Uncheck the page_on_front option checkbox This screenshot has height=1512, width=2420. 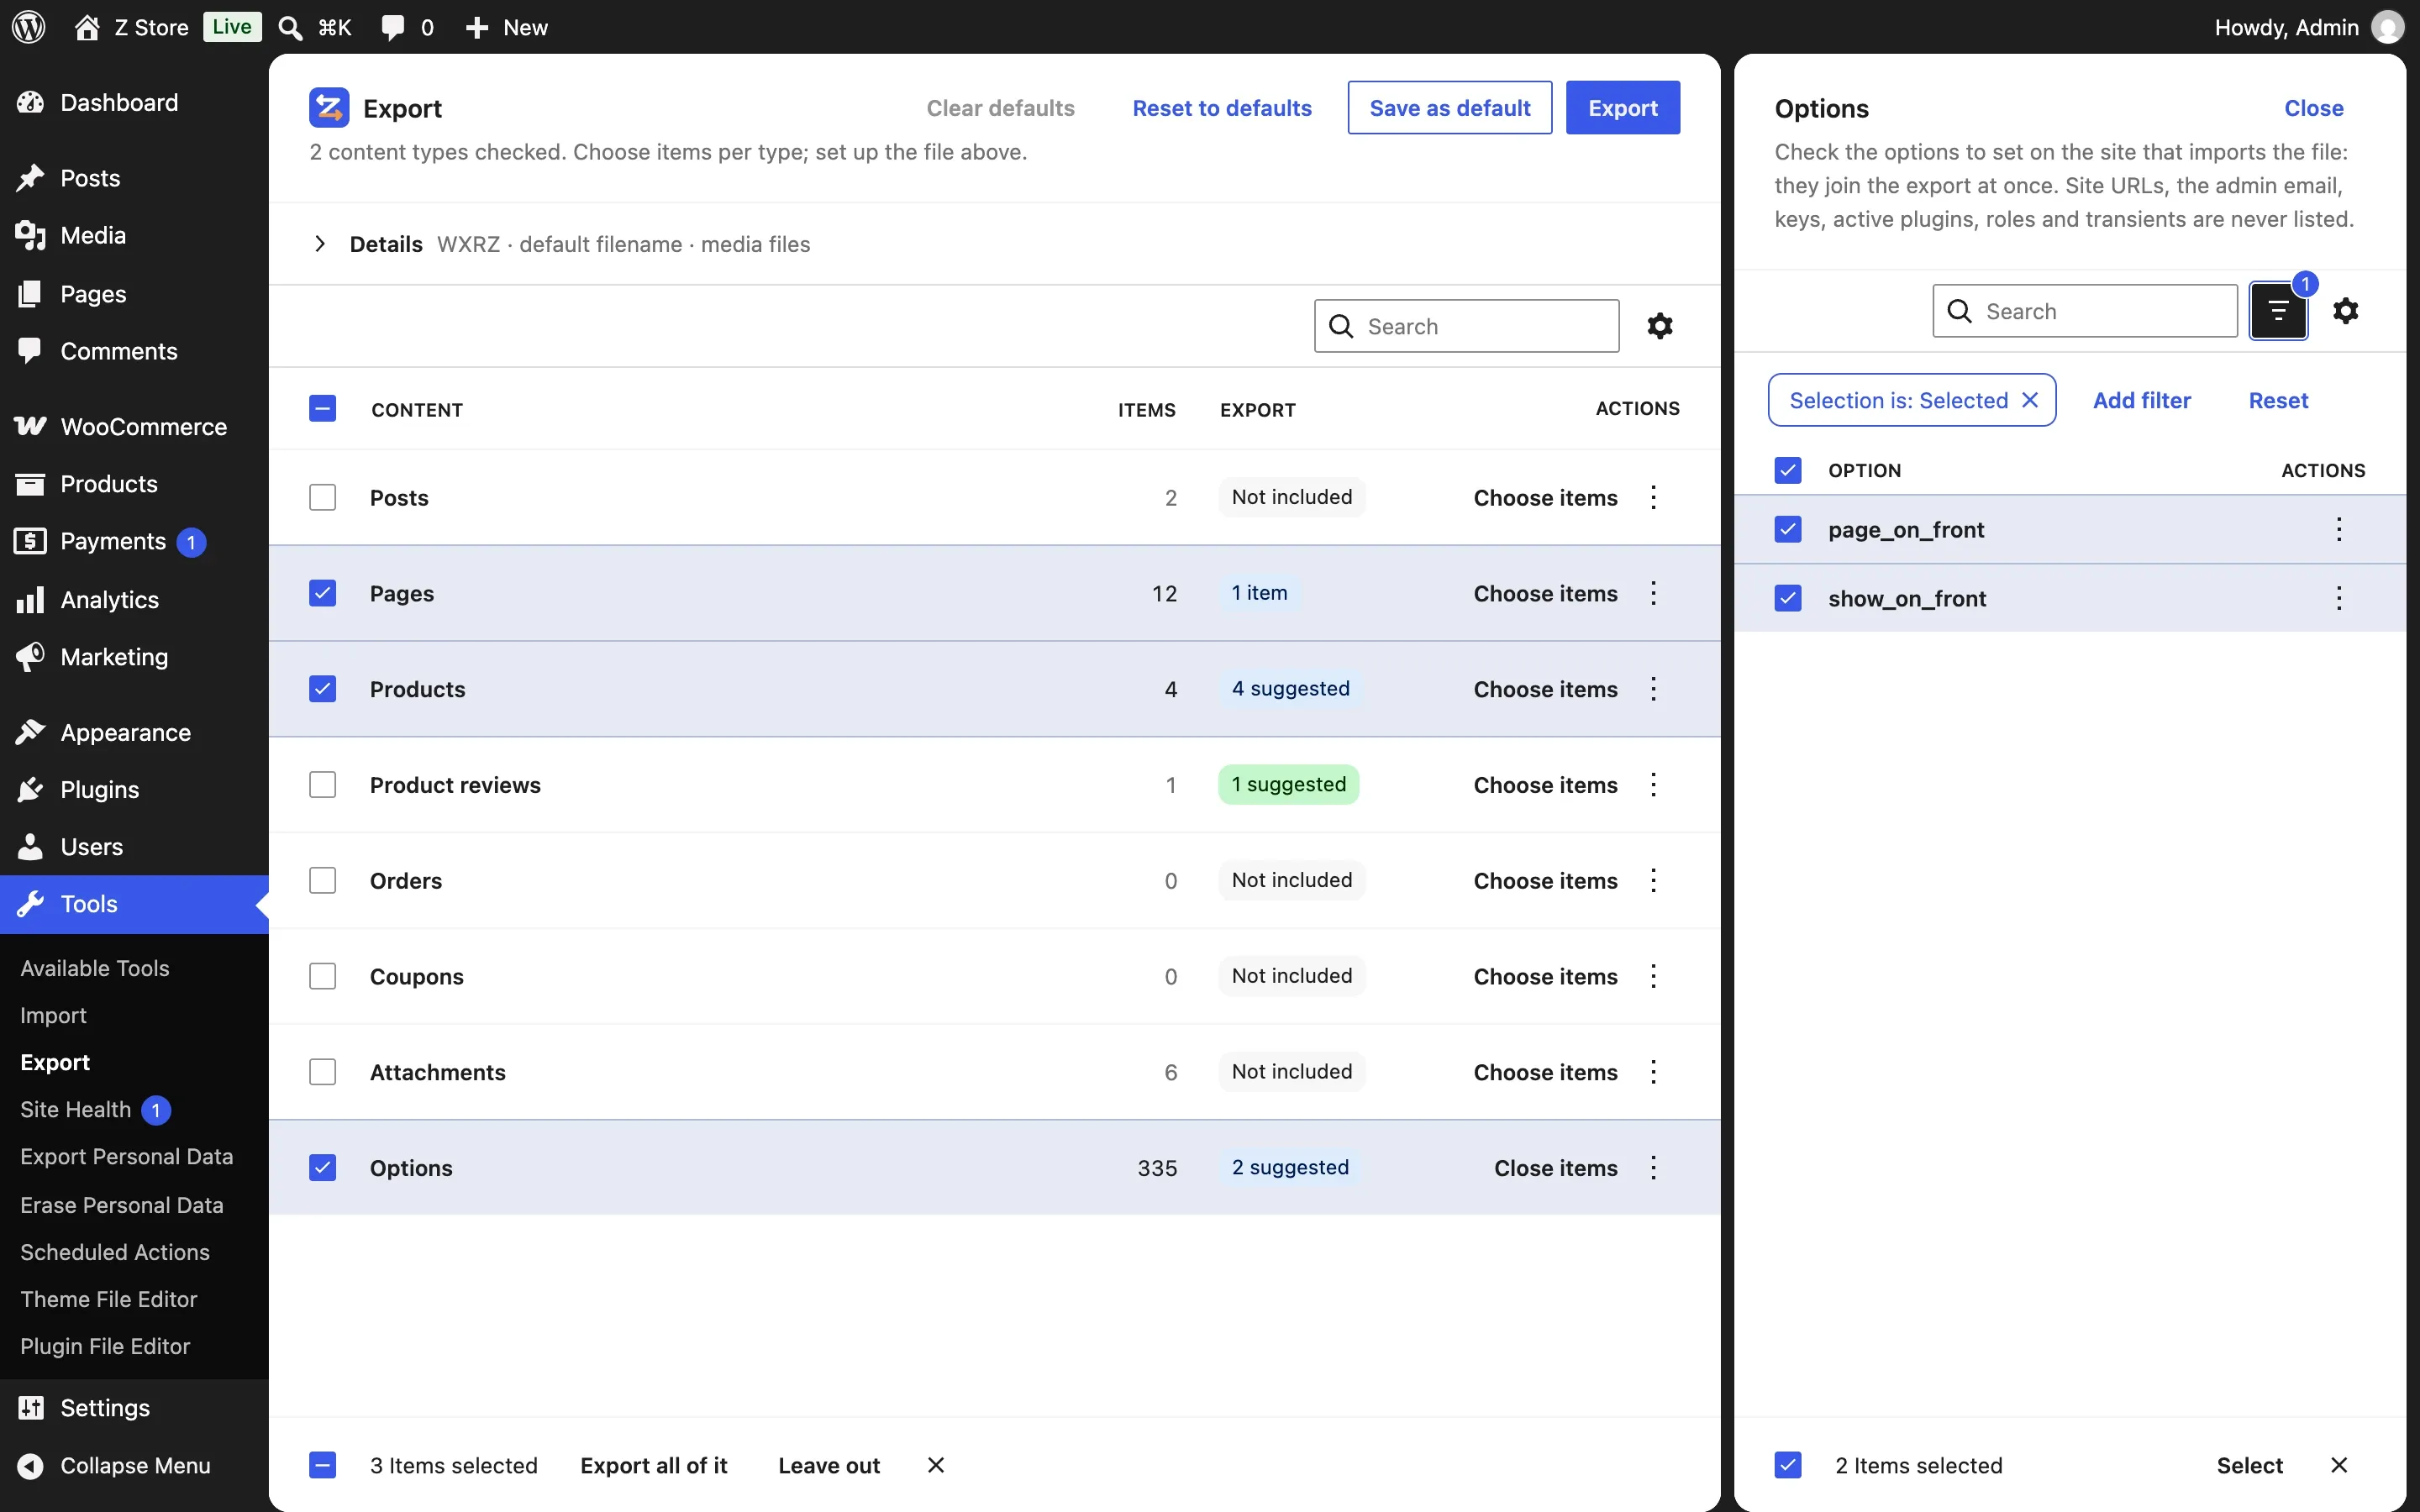1788,529
